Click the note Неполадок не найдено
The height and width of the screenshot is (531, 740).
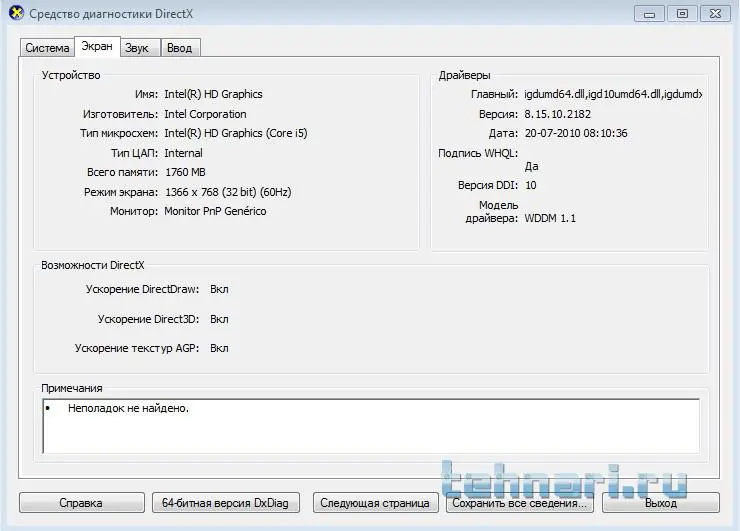(128, 408)
